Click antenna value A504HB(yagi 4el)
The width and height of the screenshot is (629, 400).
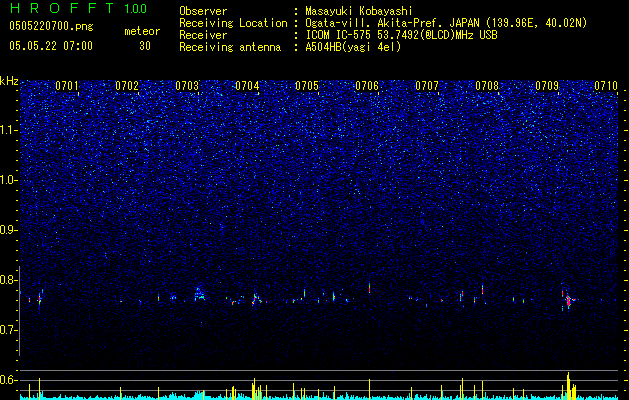[x=353, y=47]
